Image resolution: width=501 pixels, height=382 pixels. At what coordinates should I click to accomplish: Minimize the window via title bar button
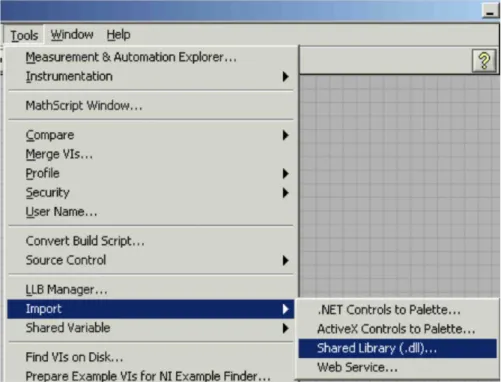coord(490,11)
